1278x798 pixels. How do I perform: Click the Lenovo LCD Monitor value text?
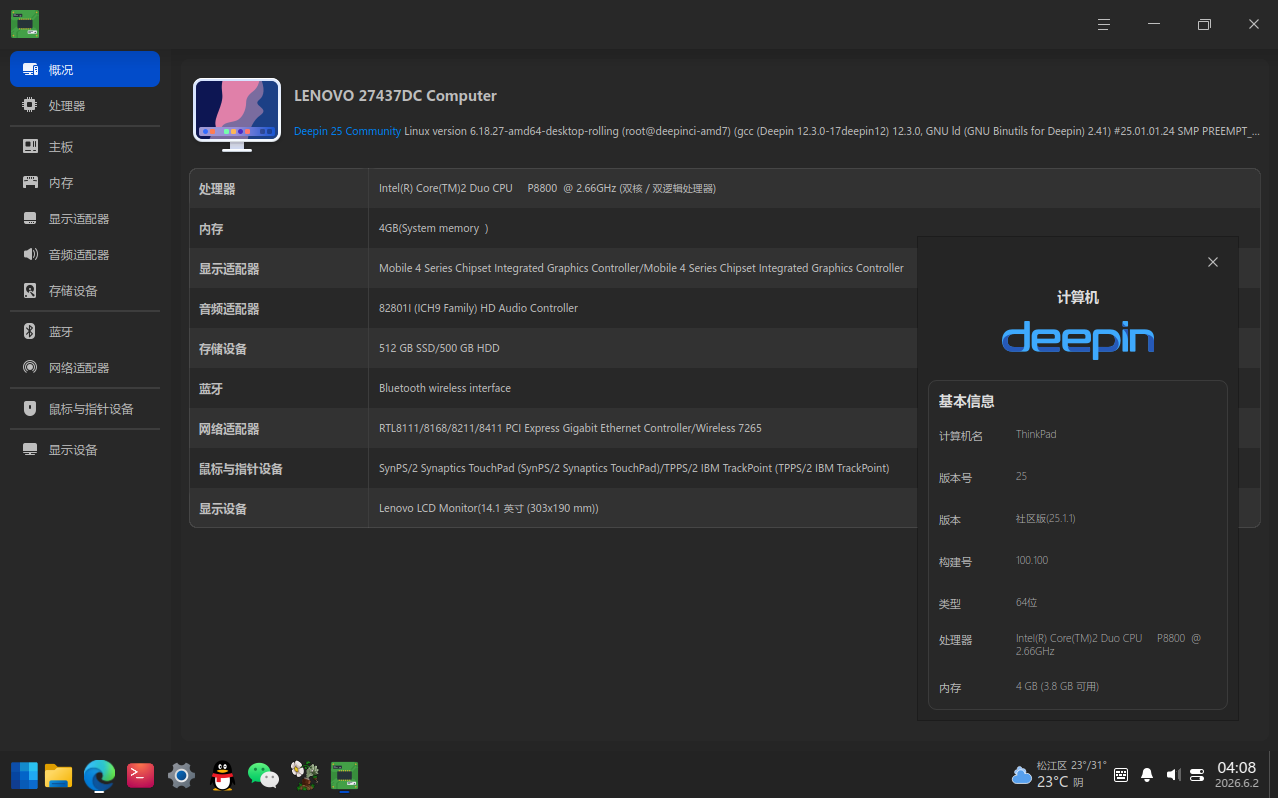point(489,508)
